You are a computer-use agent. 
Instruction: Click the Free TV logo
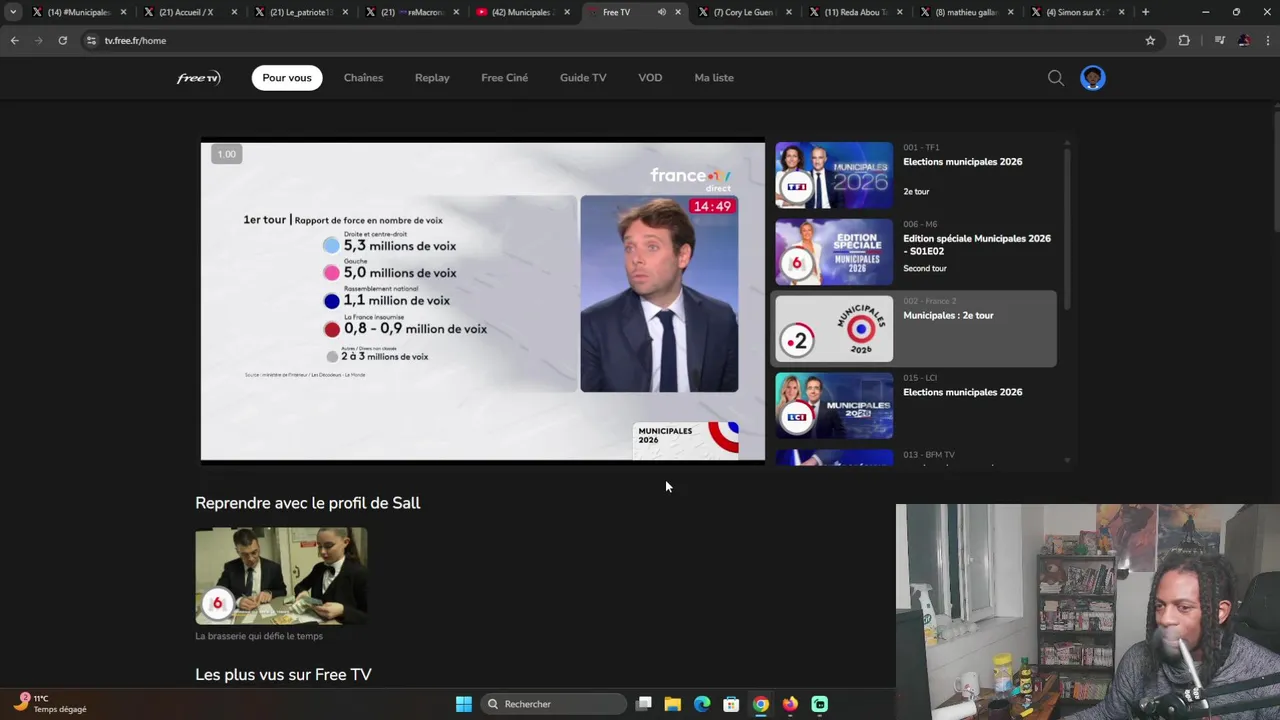[x=198, y=78]
